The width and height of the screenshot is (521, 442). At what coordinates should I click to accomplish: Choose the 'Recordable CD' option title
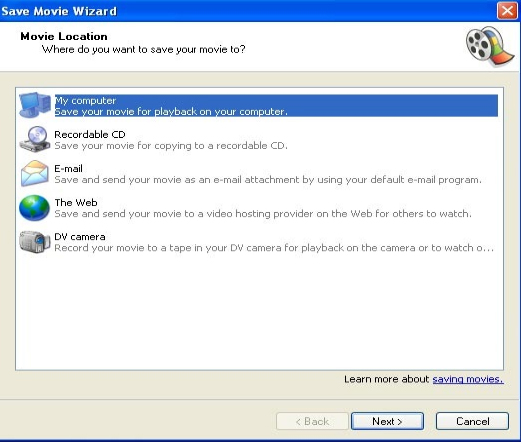pos(90,134)
